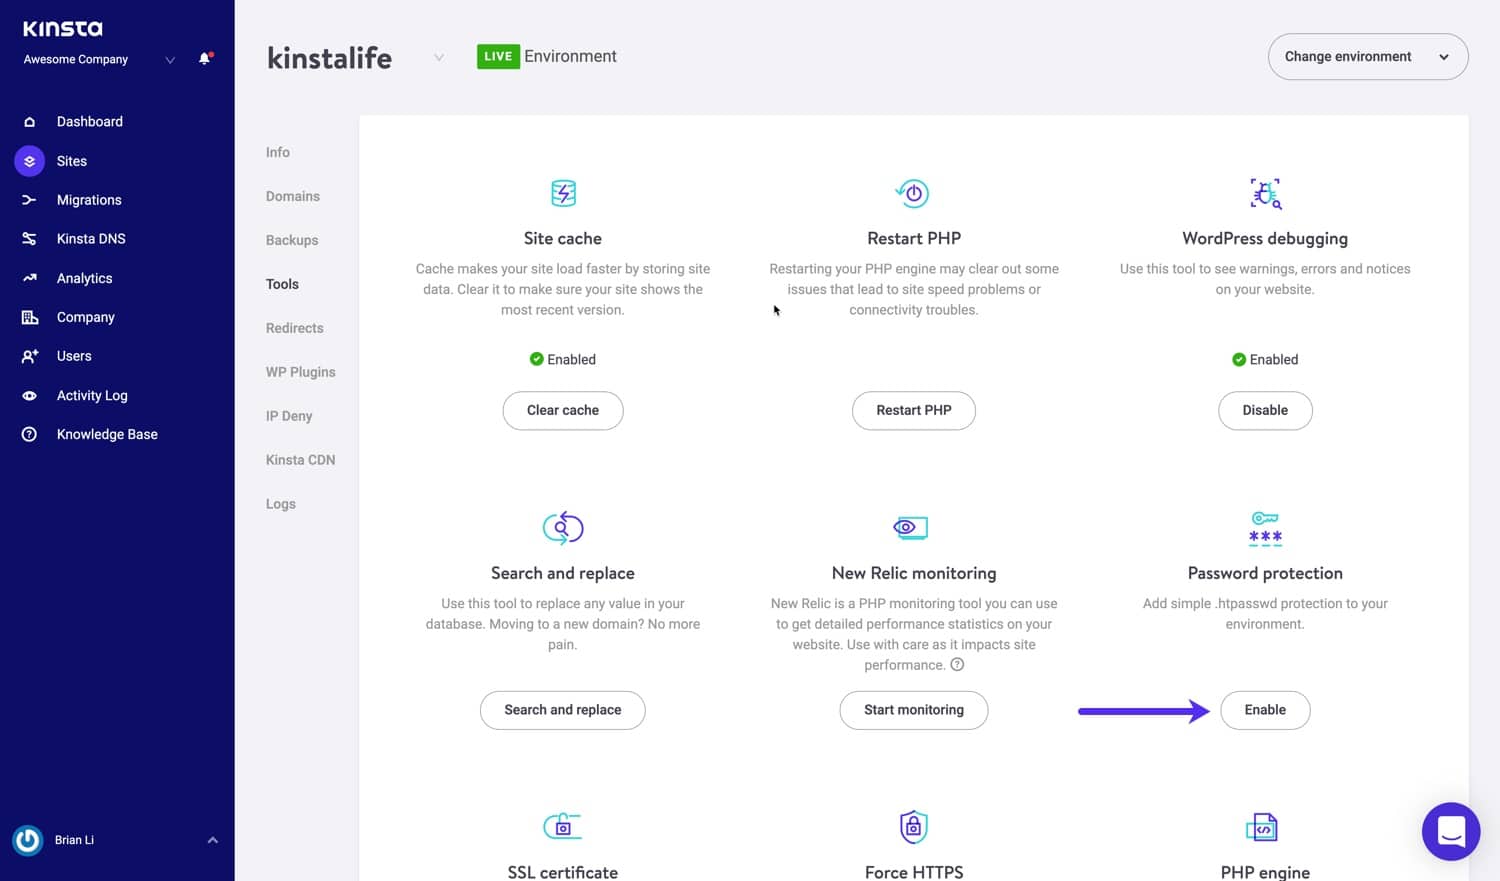Expand the Awesome Company switcher

(x=170, y=60)
